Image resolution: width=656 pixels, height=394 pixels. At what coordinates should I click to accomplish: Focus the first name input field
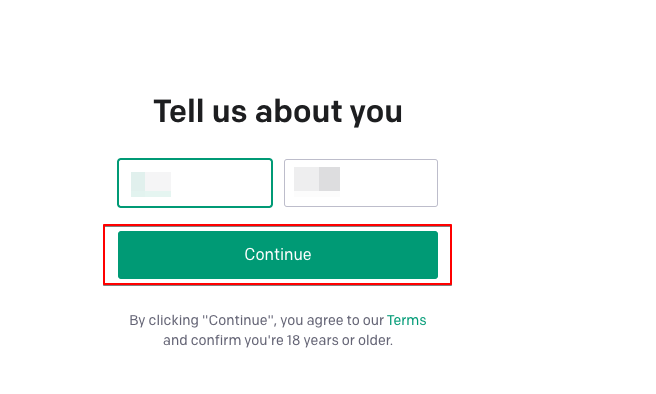tap(195, 183)
